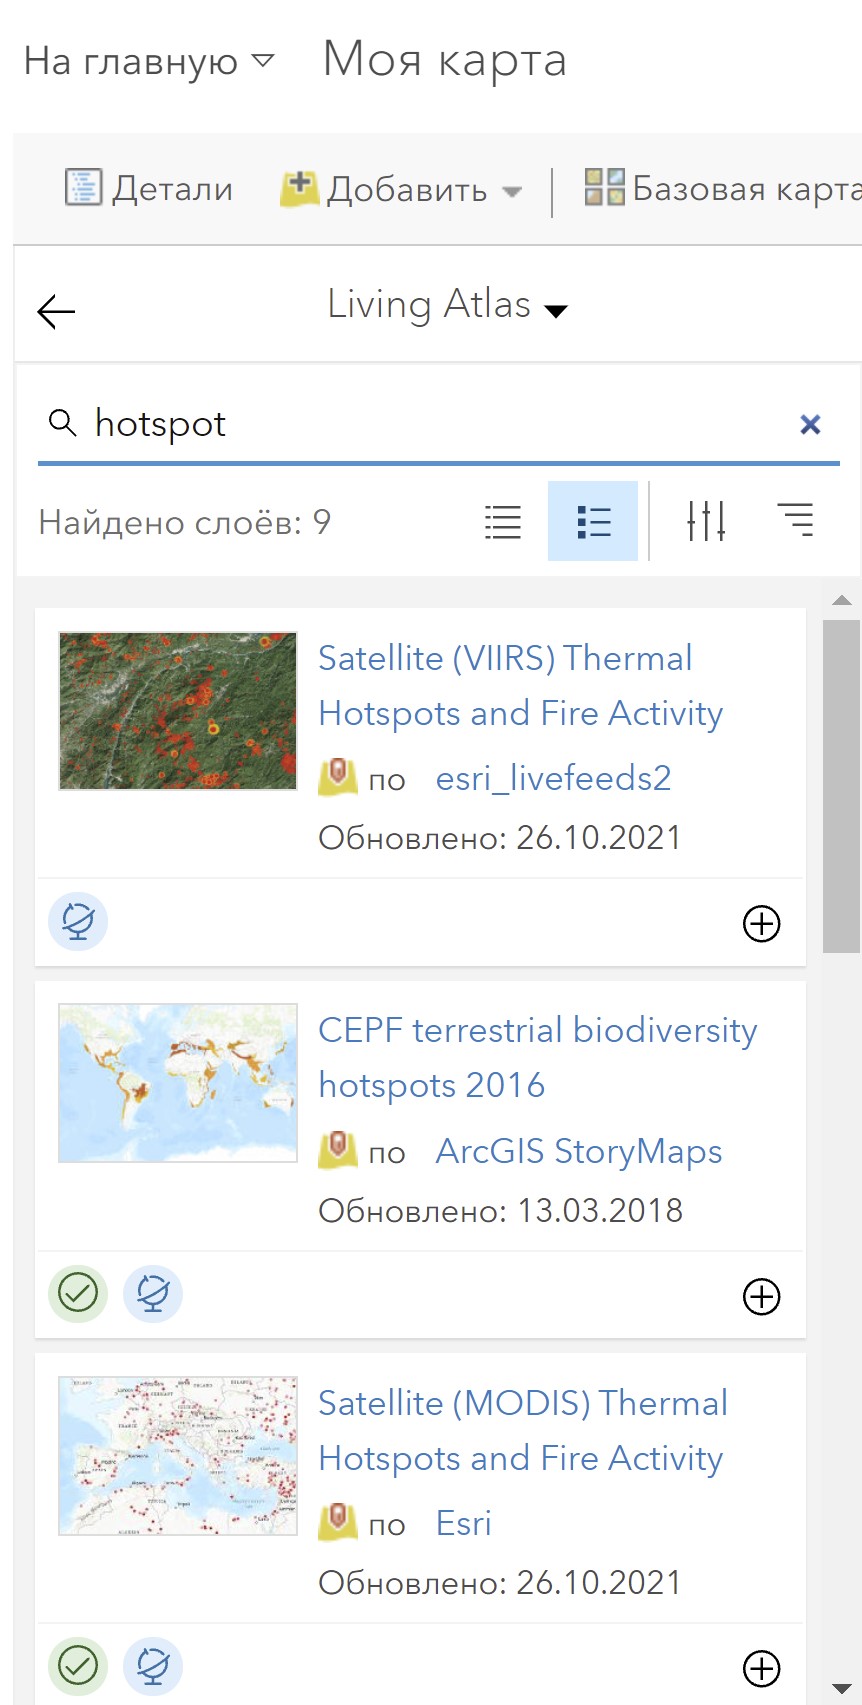The image size is (862, 1705).
Task: Click the green authoritative badge on MODIS card
Action: tap(78, 1666)
